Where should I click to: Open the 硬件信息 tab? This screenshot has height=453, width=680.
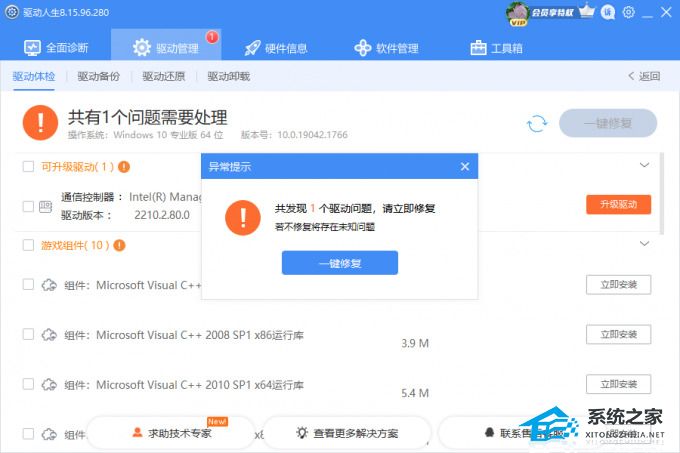pyautogui.click(x=276, y=48)
